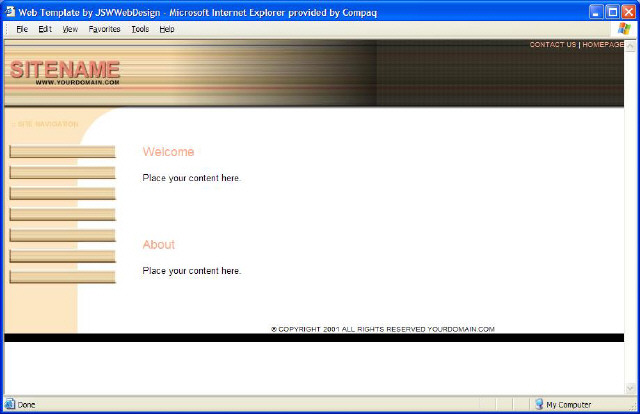This screenshot has width=640, height=414.
Task: Go to the HOMEPAGE link
Action: click(603, 45)
